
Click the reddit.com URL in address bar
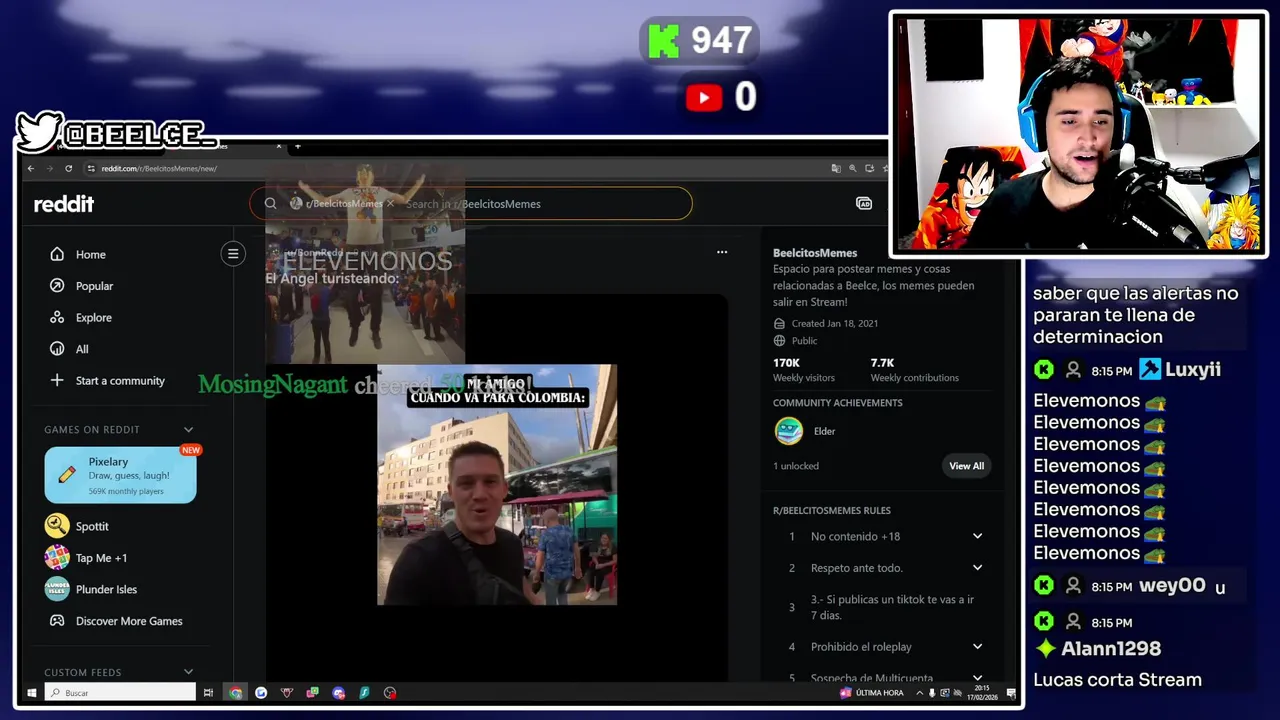159,169
